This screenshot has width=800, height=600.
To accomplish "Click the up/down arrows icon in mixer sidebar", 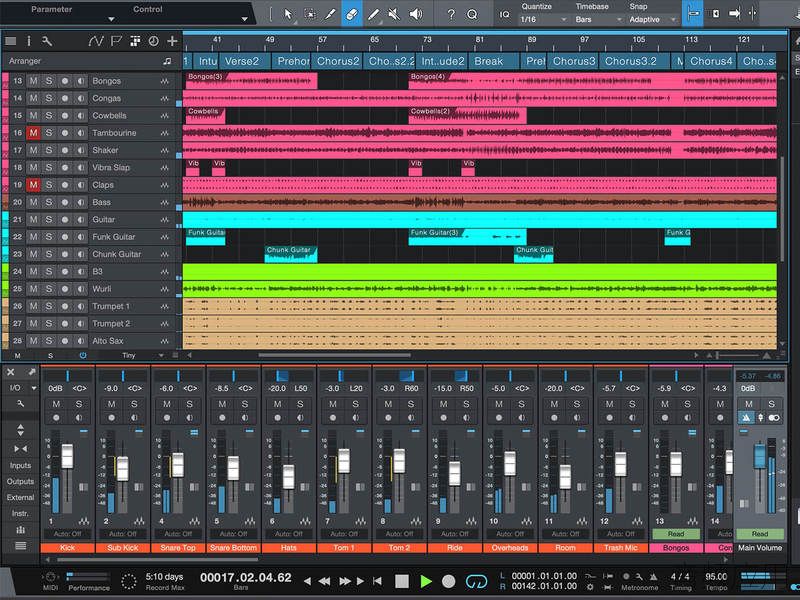I will [x=20, y=430].
